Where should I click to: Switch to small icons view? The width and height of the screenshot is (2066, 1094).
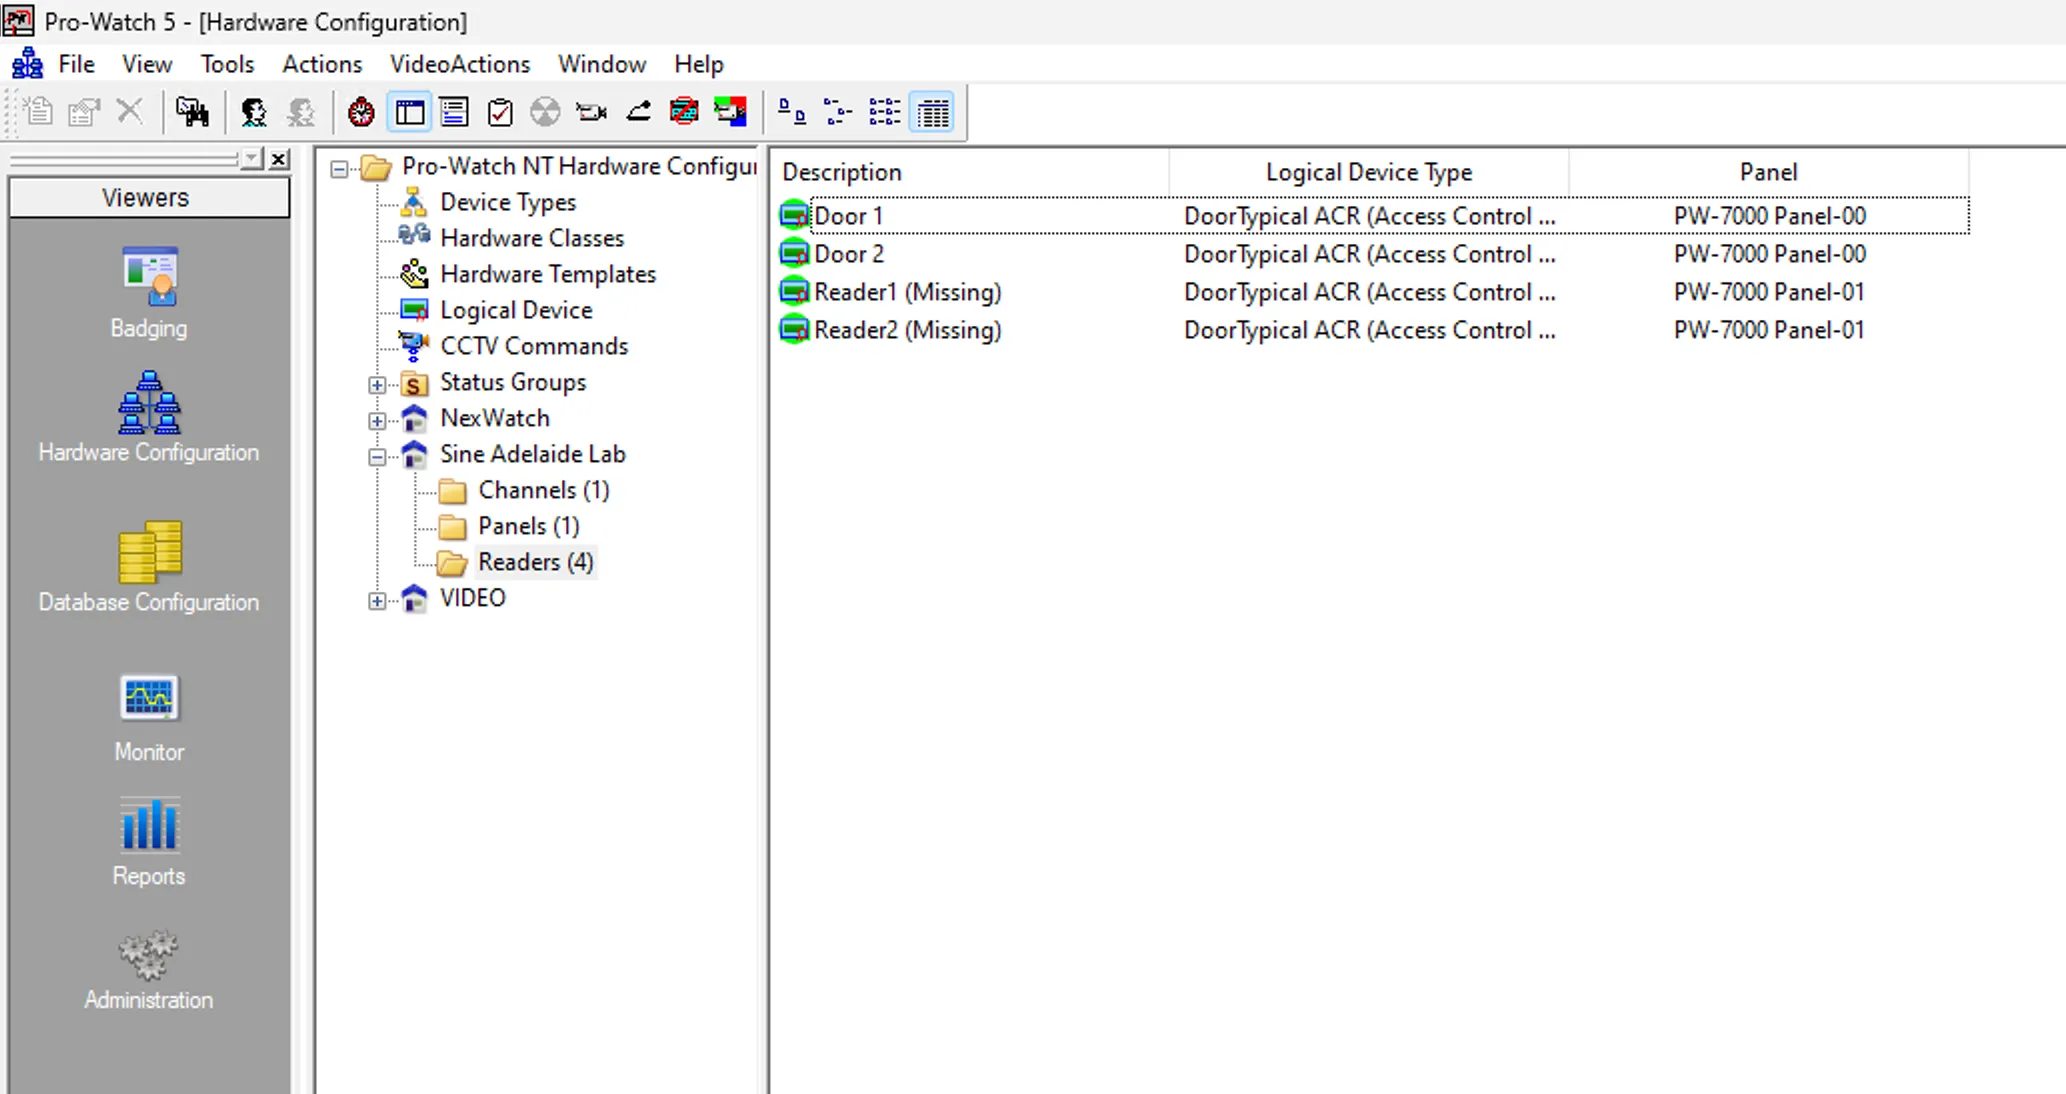coord(838,112)
